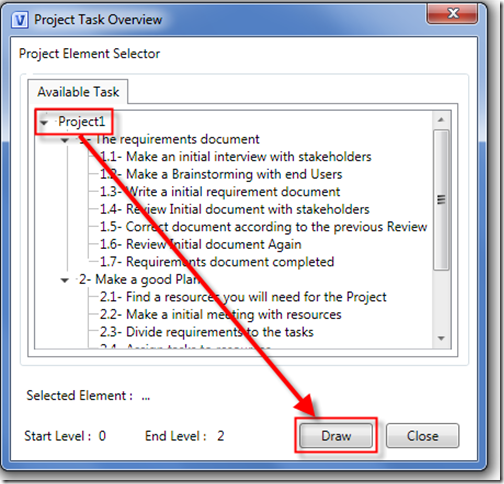Click the vertical scrollbar thumb

(441, 200)
